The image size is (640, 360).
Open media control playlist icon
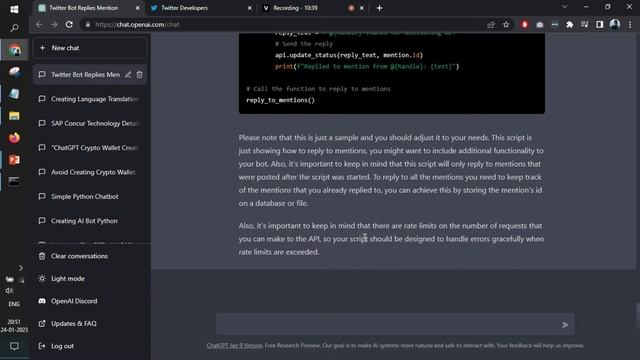(x=584, y=24)
